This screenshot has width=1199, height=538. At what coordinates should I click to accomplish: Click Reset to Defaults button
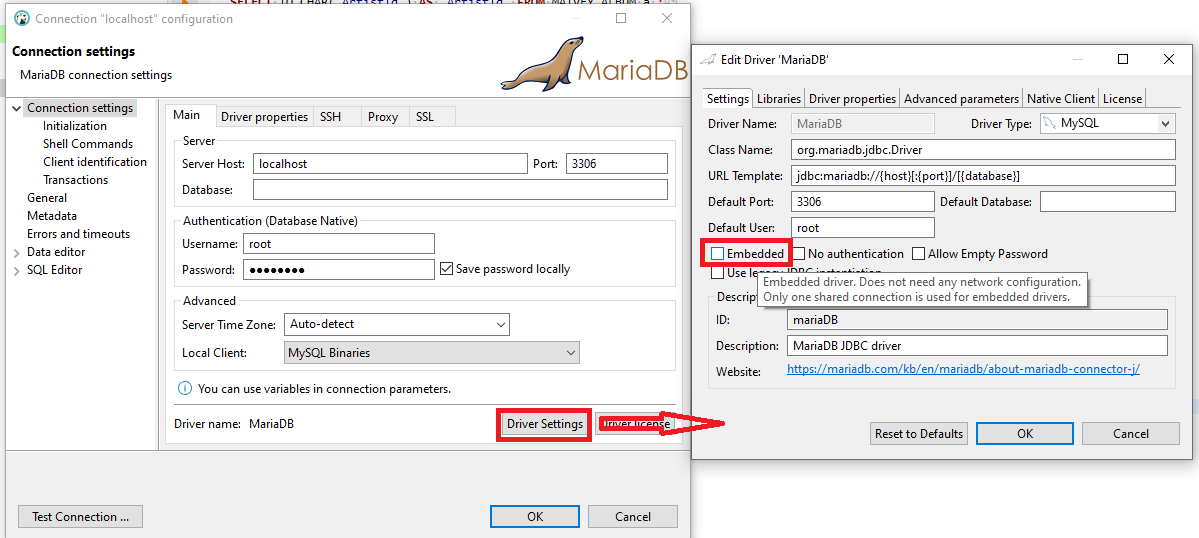click(918, 433)
